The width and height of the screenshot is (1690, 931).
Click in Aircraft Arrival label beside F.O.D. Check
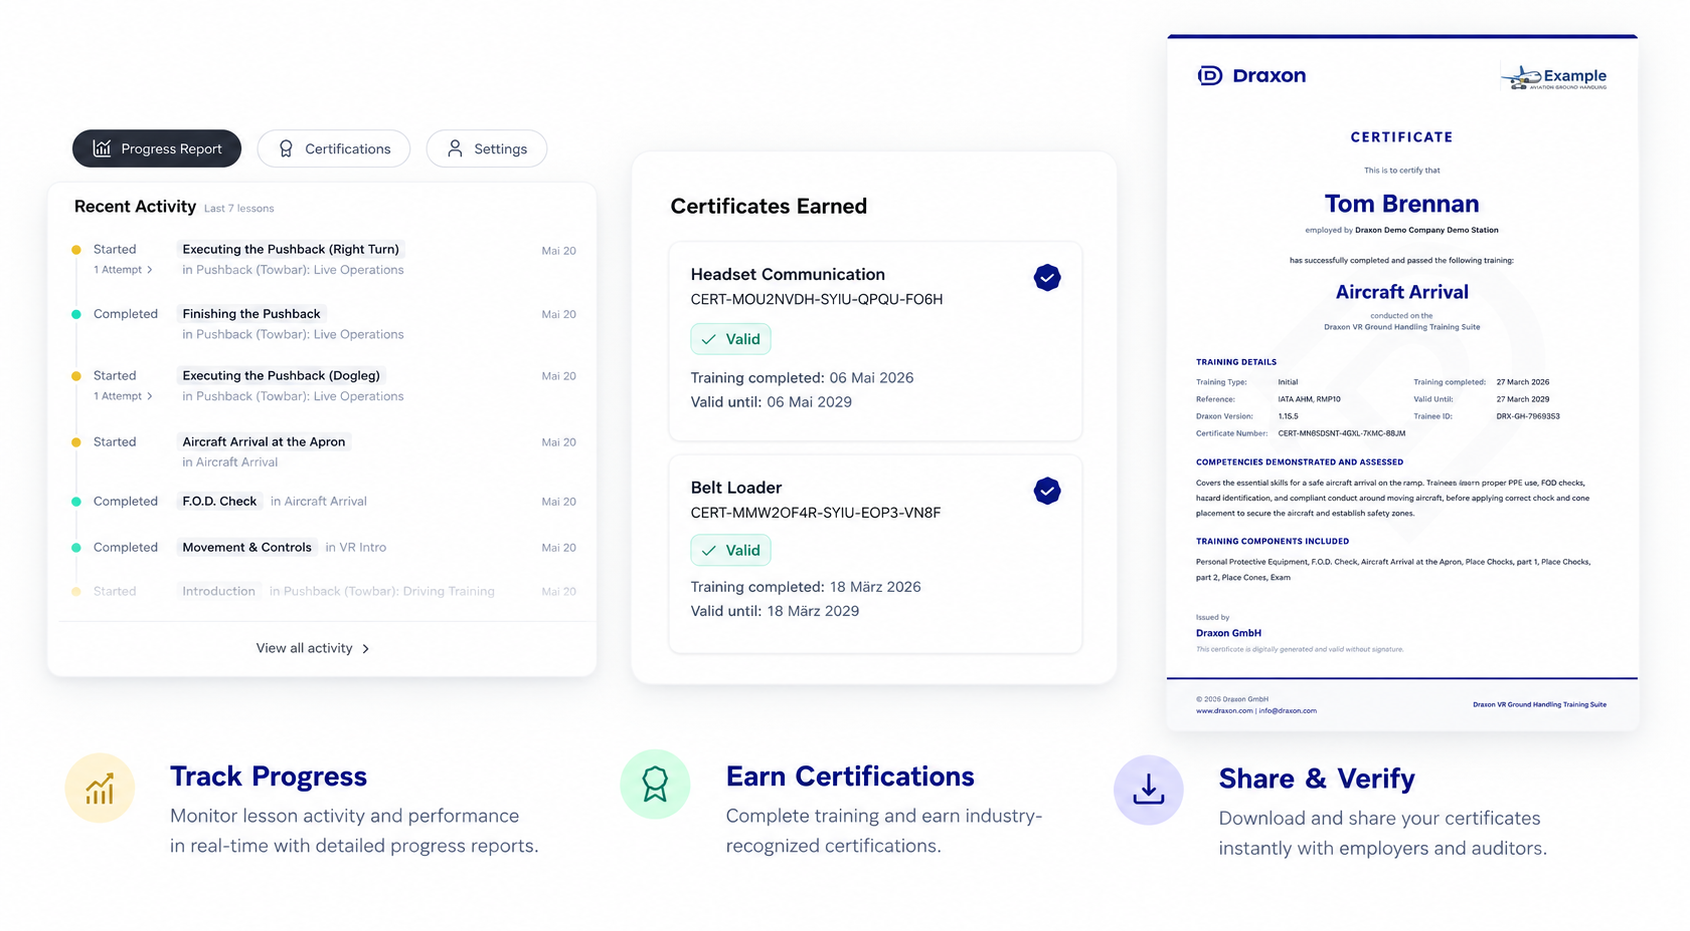coord(319,501)
